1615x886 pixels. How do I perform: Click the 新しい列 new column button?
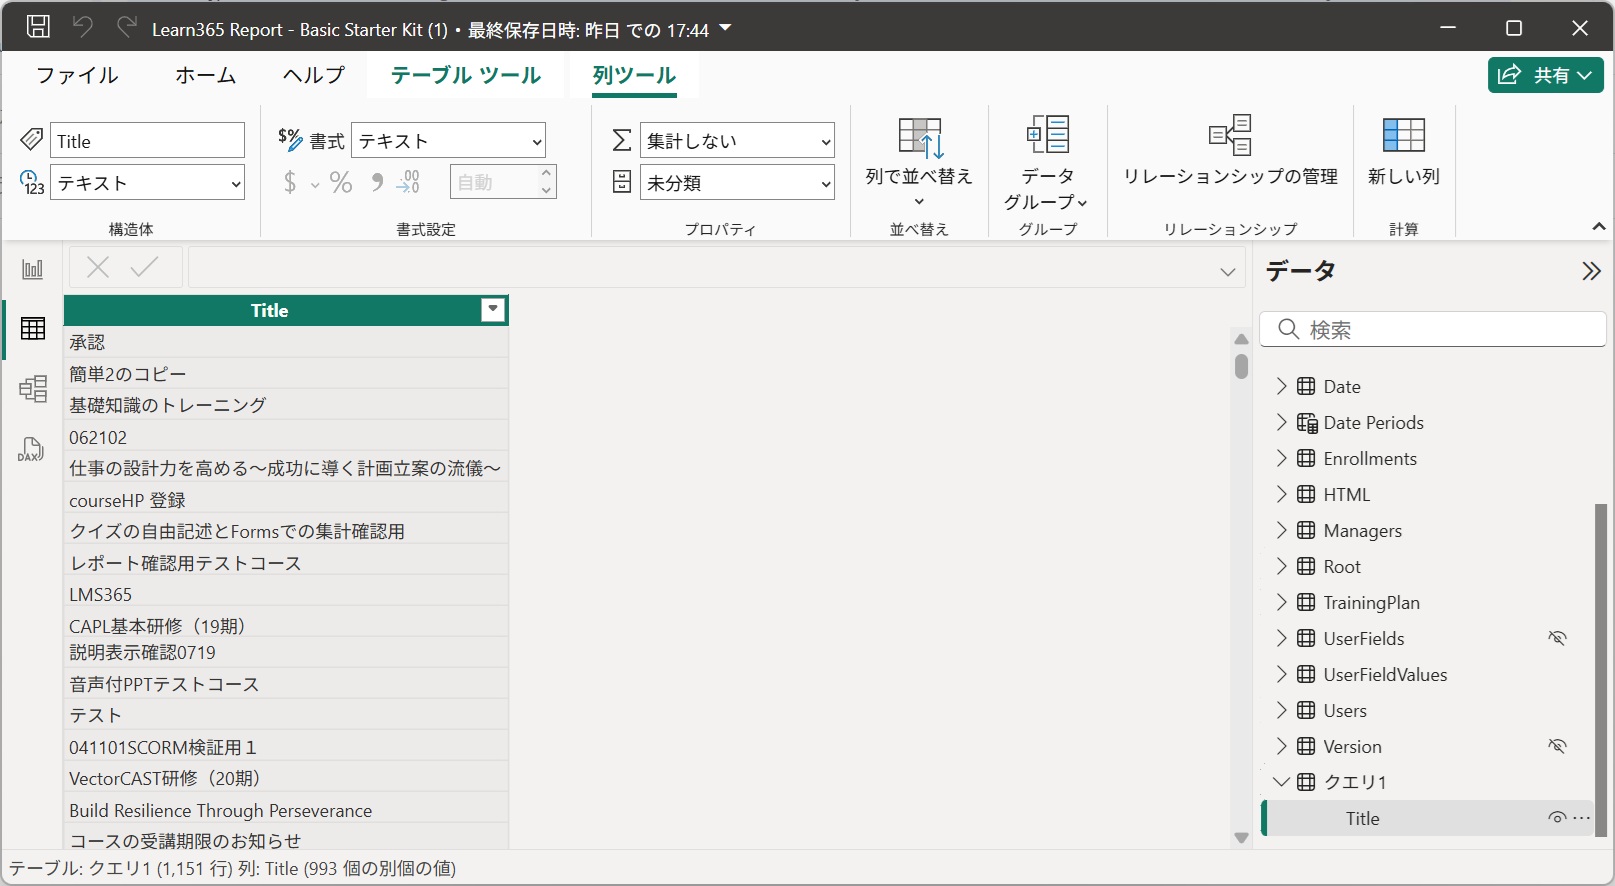click(1404, 150)
